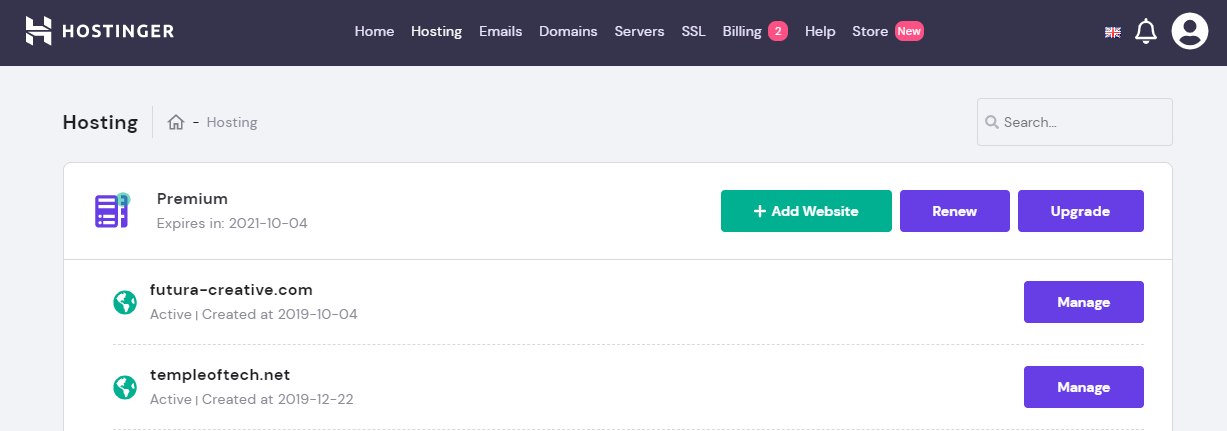Screen dimensions: 1227x431
Task: Upgrade the Premium plan
Action: point(1081,211)
